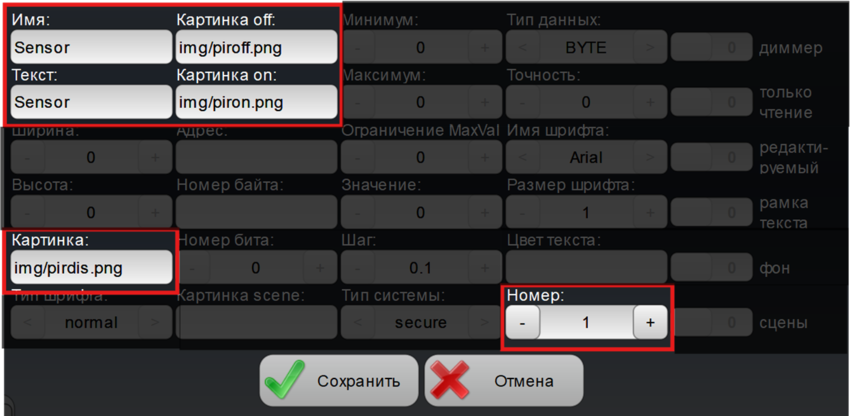Click the green checkmark Save icon
Image resolution: width=850 pixels, height=416 pixels.
[285, 380]
